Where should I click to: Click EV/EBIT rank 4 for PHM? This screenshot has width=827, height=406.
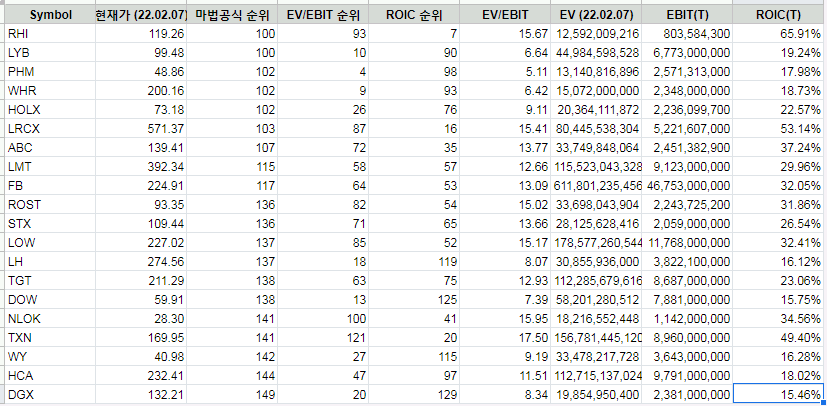(323, 72)
